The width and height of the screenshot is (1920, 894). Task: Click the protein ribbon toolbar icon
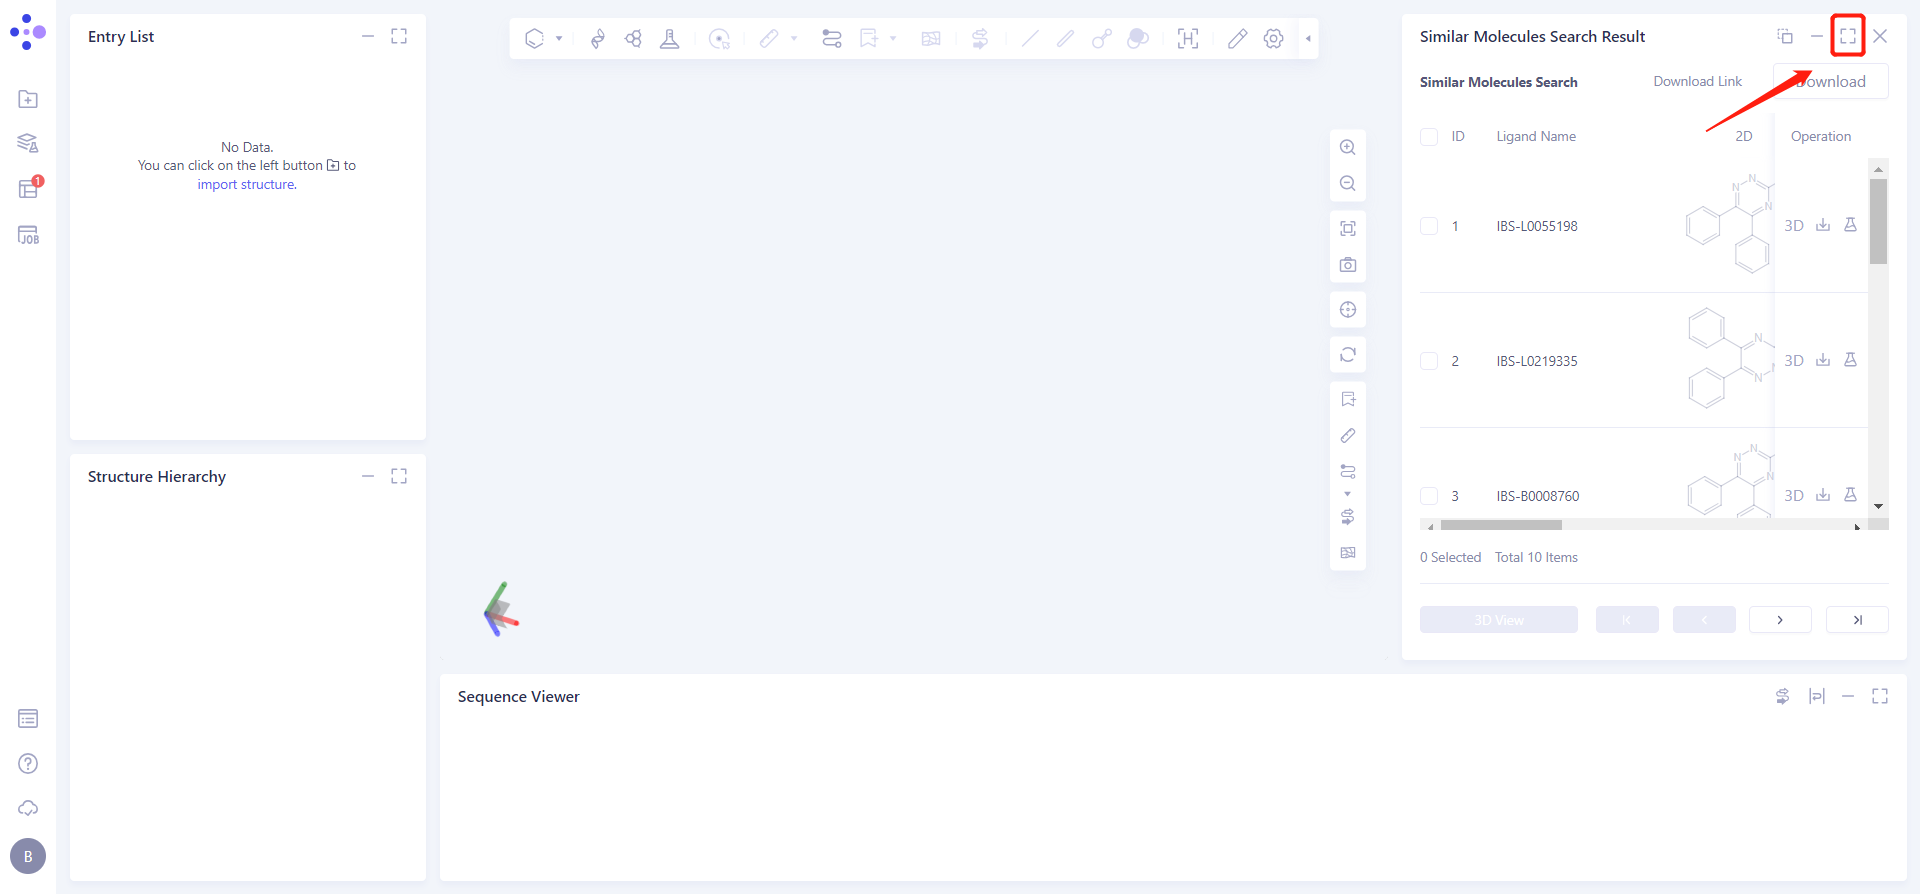[598, 39]
